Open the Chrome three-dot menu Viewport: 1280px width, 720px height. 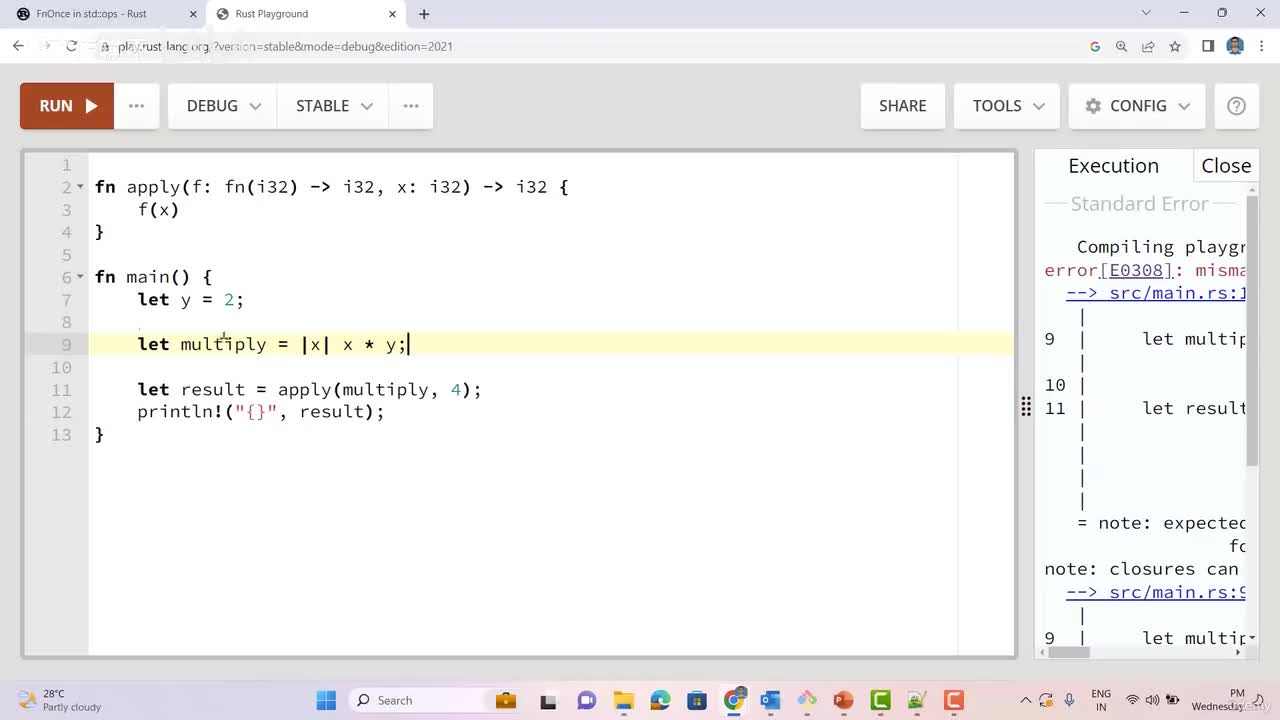pyautogui.click(x=1262, y=46)
